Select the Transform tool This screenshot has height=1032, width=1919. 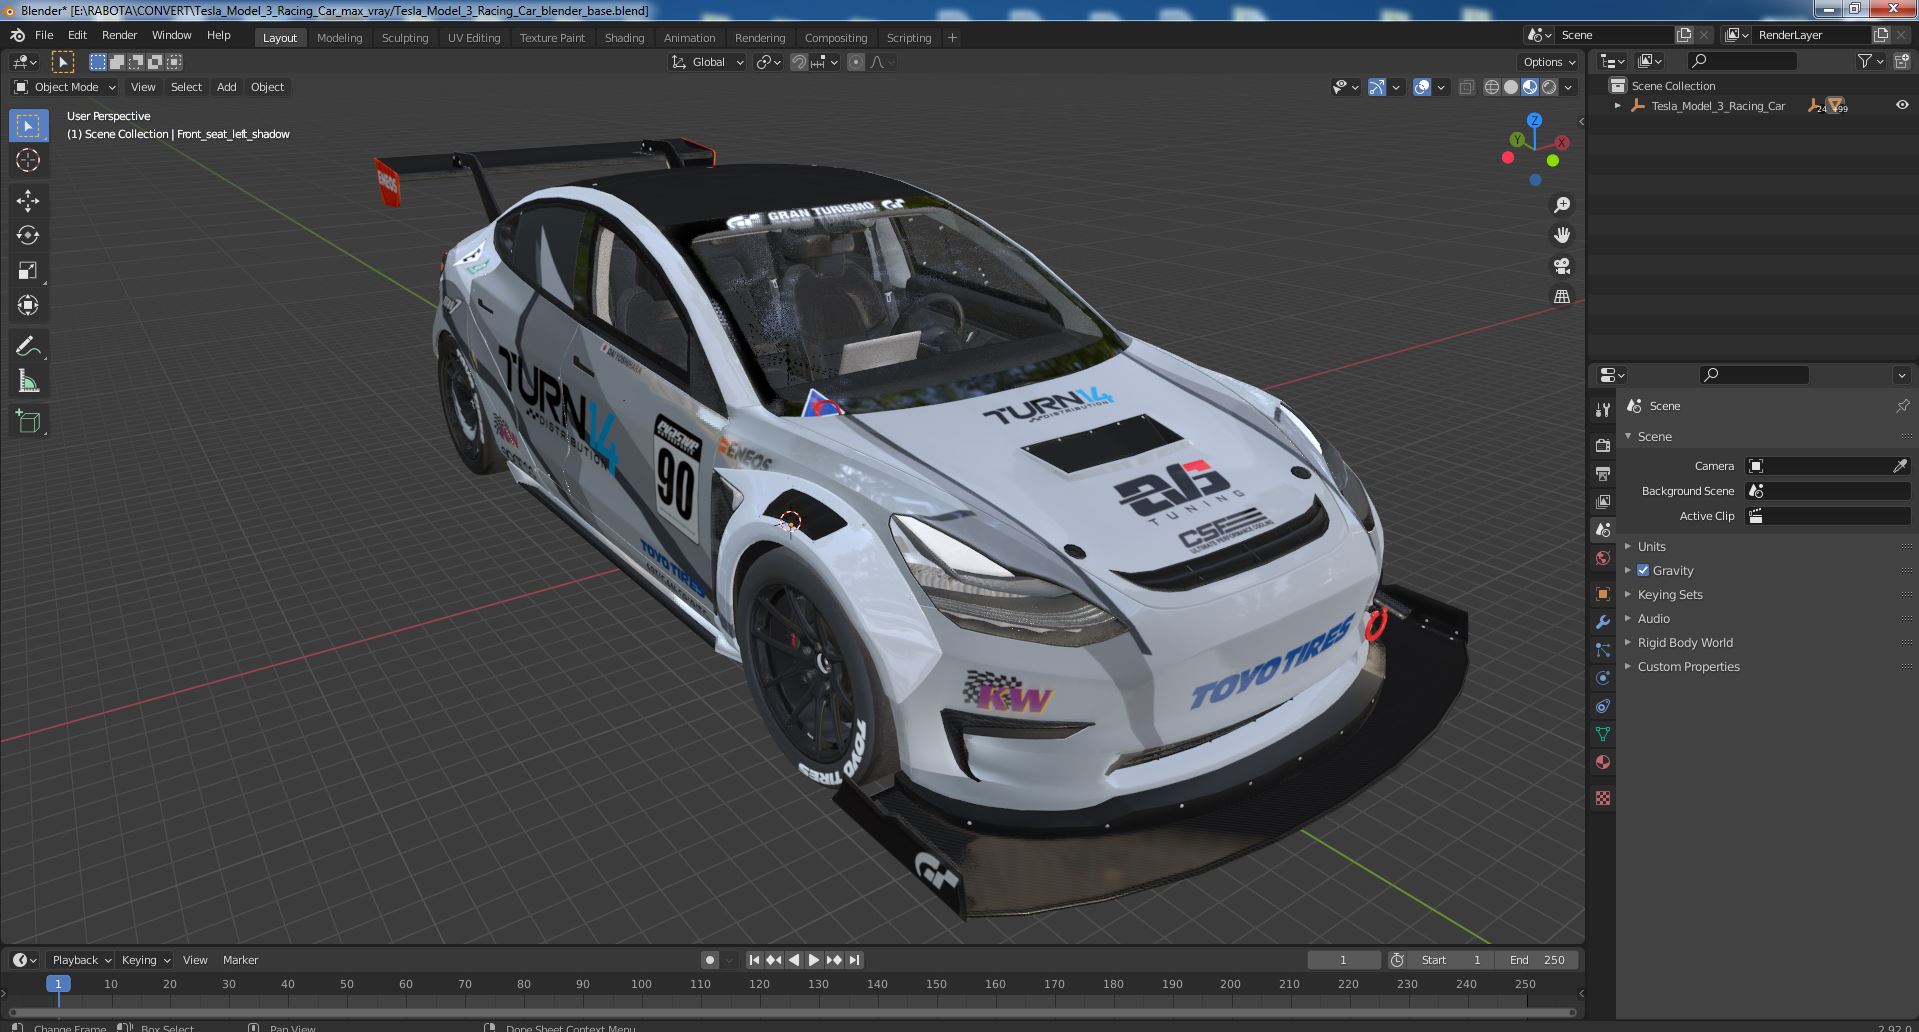pos(28,305)
